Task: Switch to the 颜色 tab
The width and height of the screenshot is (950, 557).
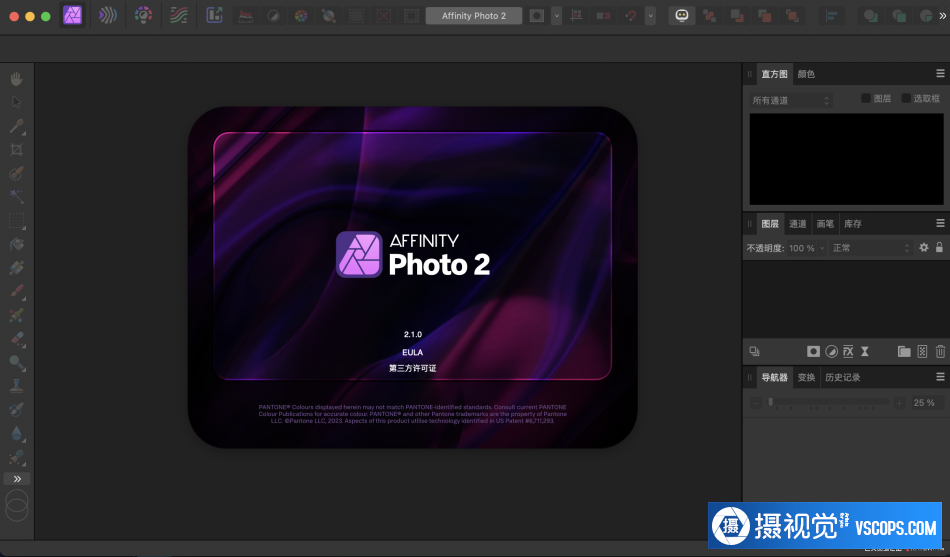Action: [x=806, y=74]
